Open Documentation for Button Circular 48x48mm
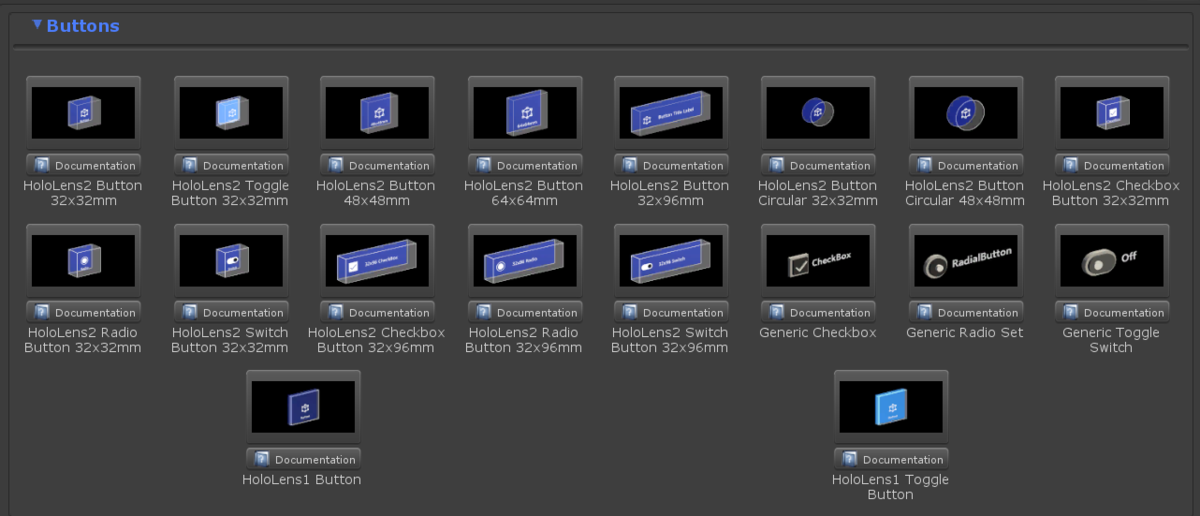This screenshot has height=516, width=1200. pos(966,165)
